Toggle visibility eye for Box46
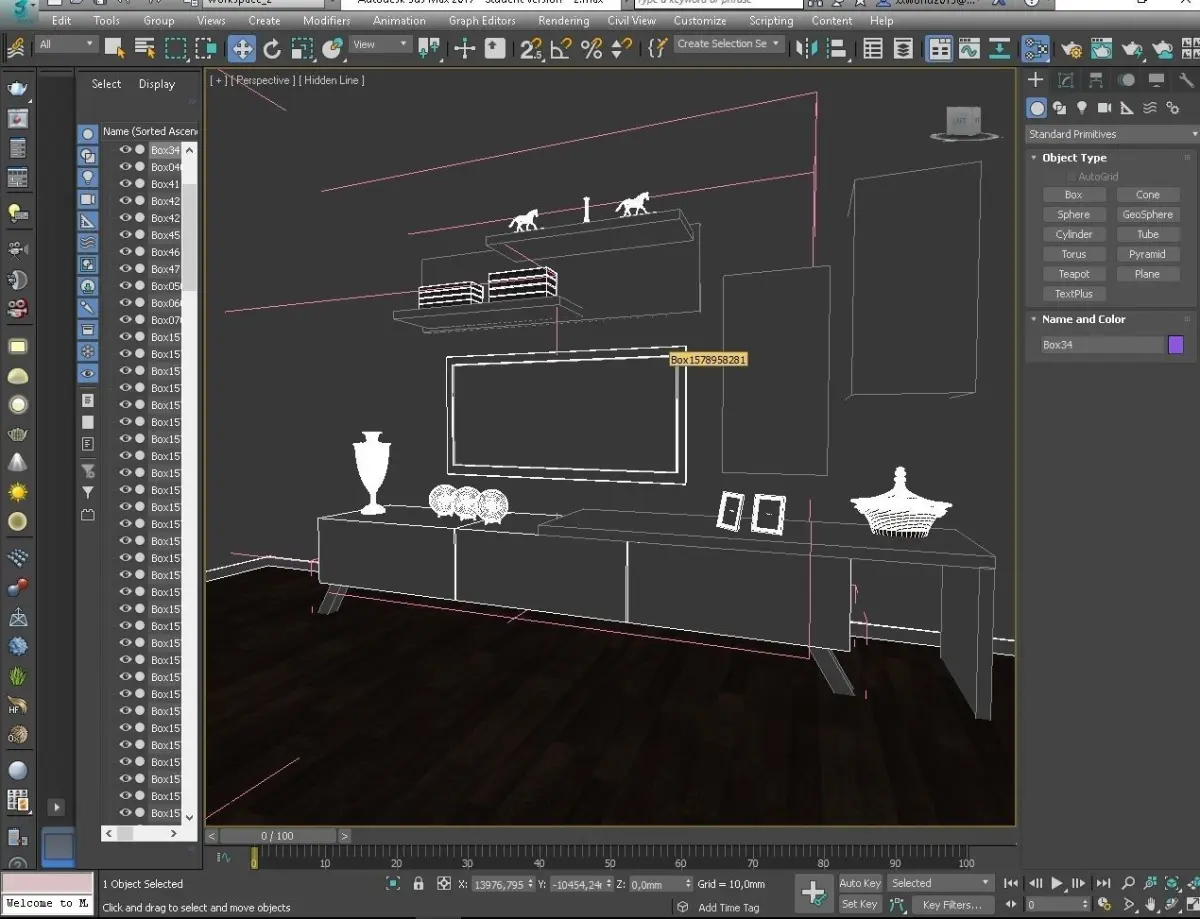Screen dimensions: 1200x919 coord(126,252)
